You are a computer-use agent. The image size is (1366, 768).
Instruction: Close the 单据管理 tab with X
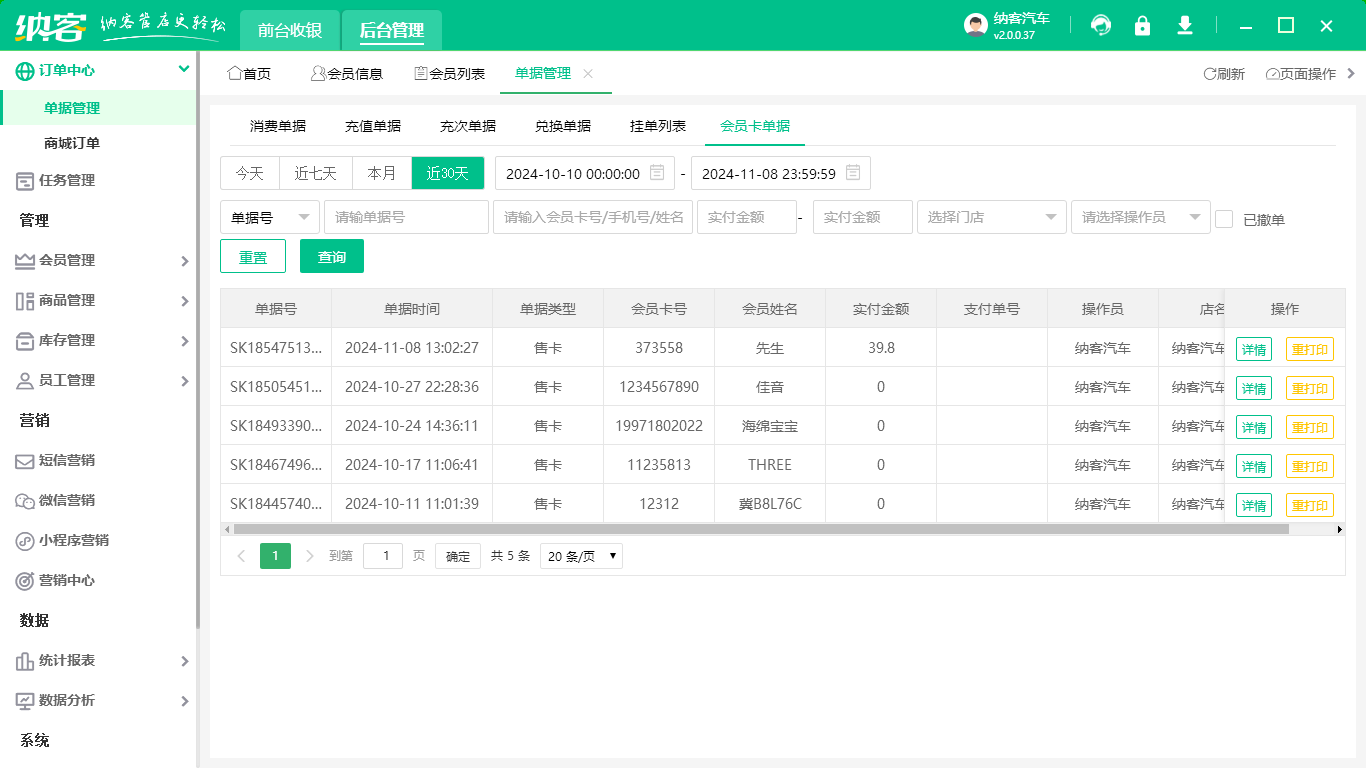(x=588, y=74)
